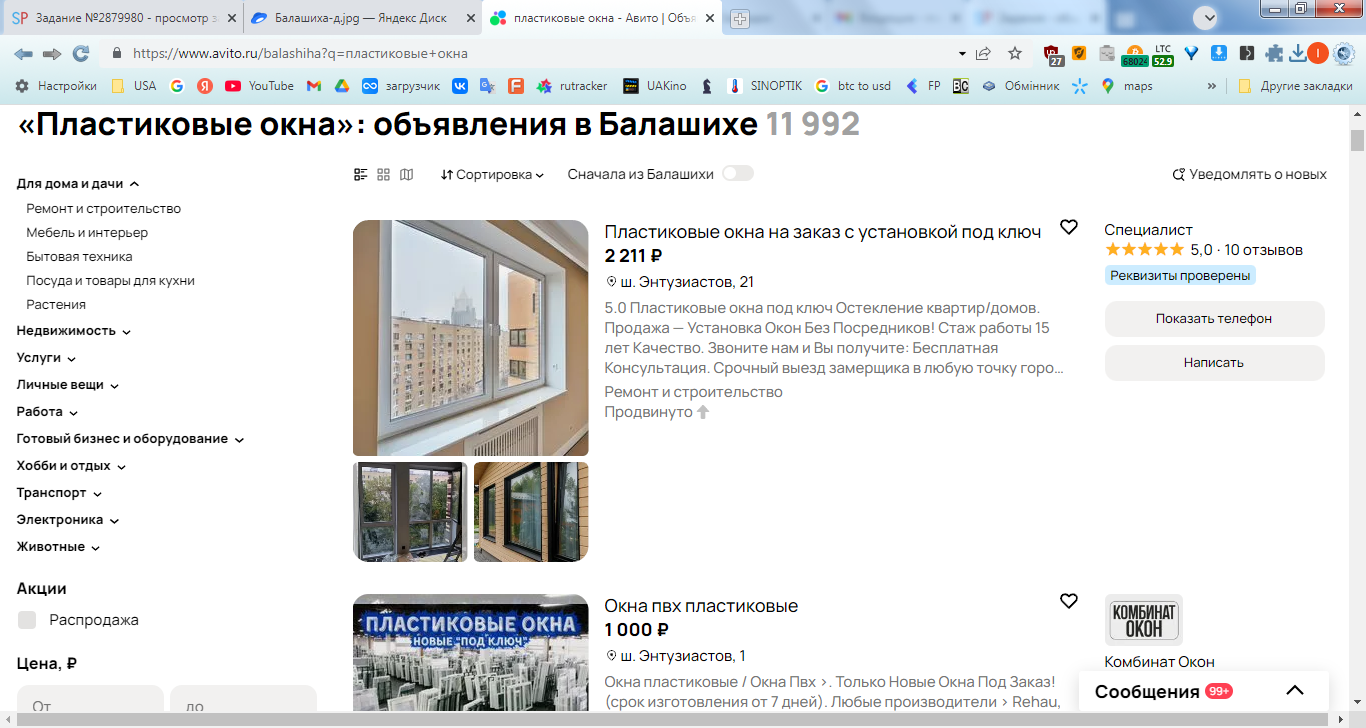Open the 'Окна пвх пластиковые' listing title
Image resolution: width=1366 pixels, height=728 pixels.
701,606
